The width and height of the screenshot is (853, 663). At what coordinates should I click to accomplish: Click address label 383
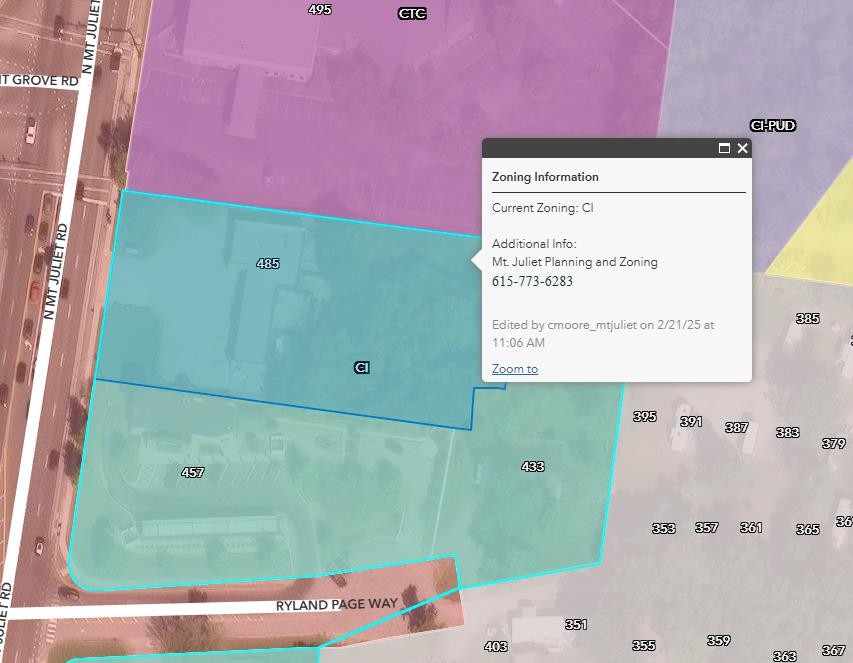pos(787,432)
